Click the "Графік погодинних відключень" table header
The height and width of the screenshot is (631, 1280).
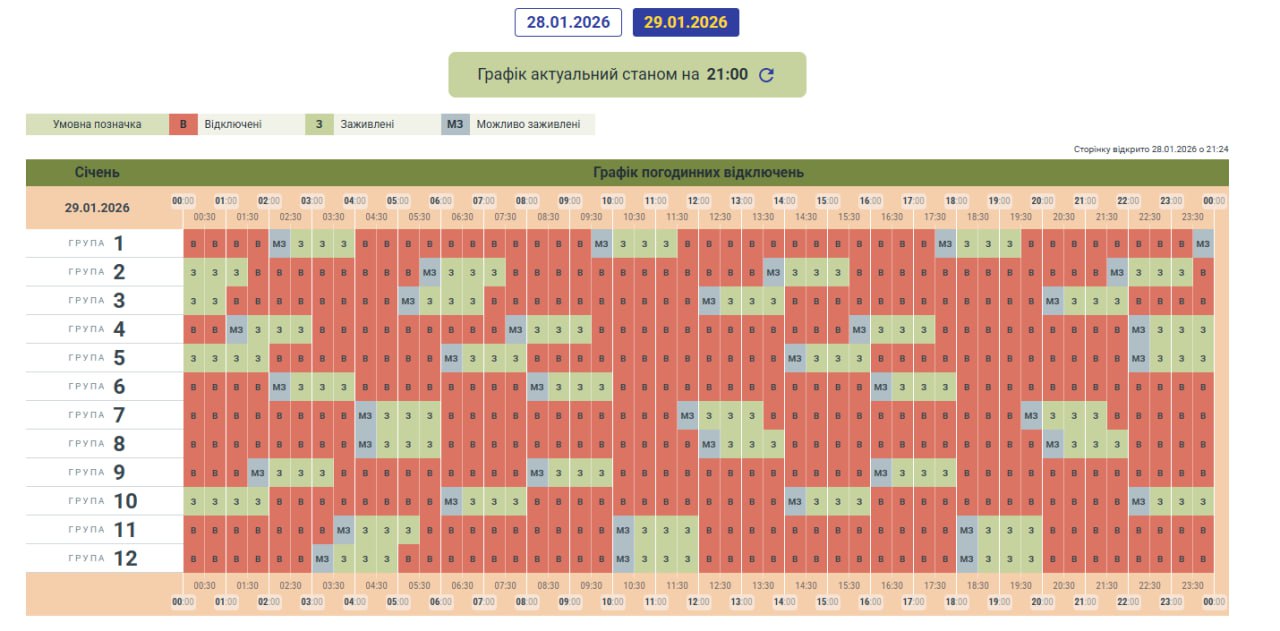(698, 173)
